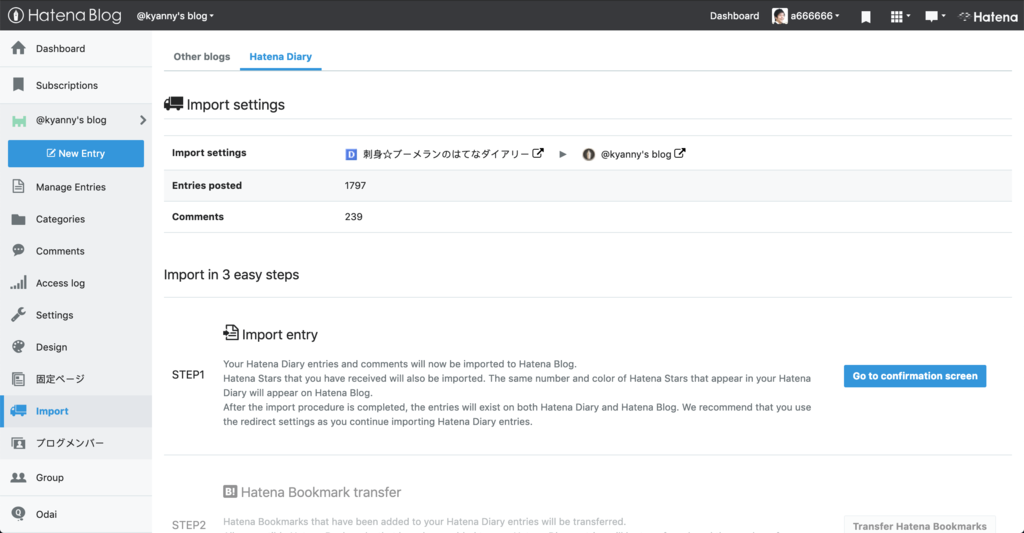
Task: Click the Subscriptions bookmark icon
Action: click(x=18, y=84)
